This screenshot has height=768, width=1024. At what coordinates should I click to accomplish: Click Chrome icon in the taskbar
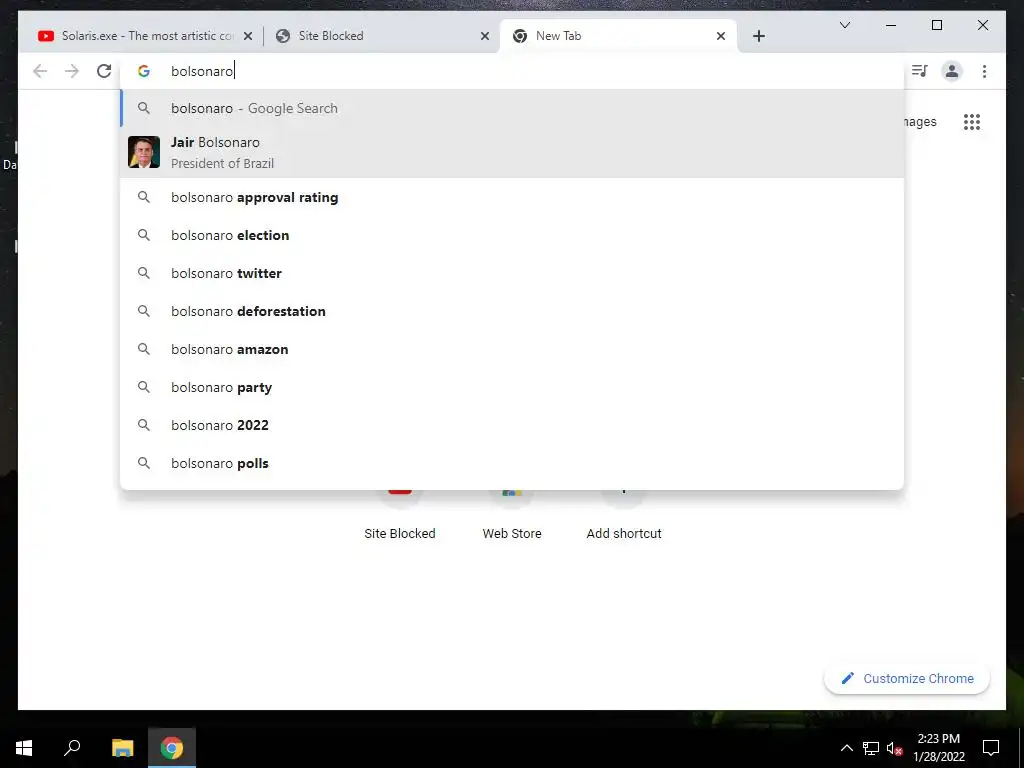pos(172,748)
